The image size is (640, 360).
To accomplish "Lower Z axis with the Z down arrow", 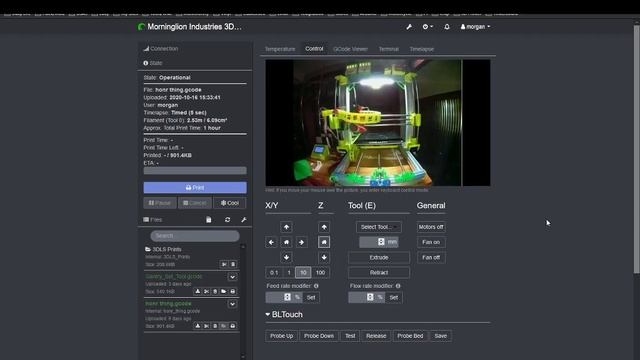I will point(324,257).
